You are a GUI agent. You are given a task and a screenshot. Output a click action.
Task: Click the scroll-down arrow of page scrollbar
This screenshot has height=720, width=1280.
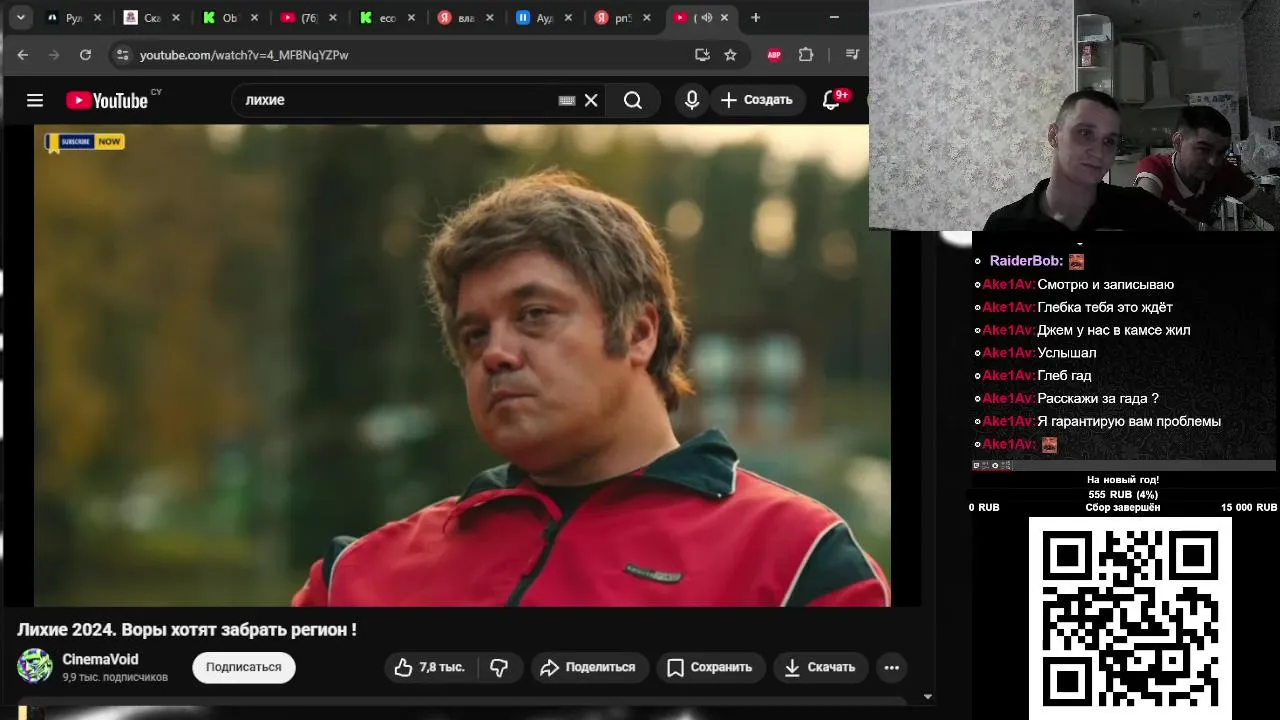927,697
